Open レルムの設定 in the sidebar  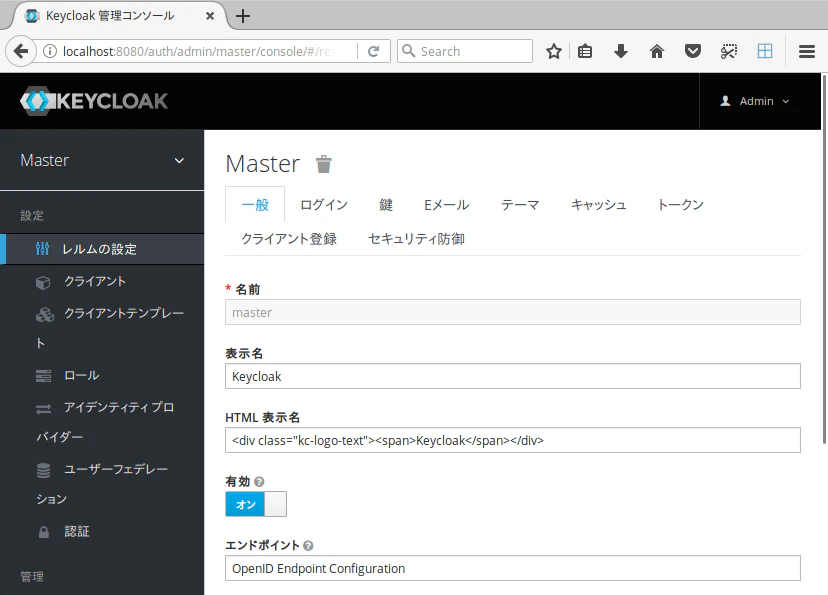[x=102, y=249]
